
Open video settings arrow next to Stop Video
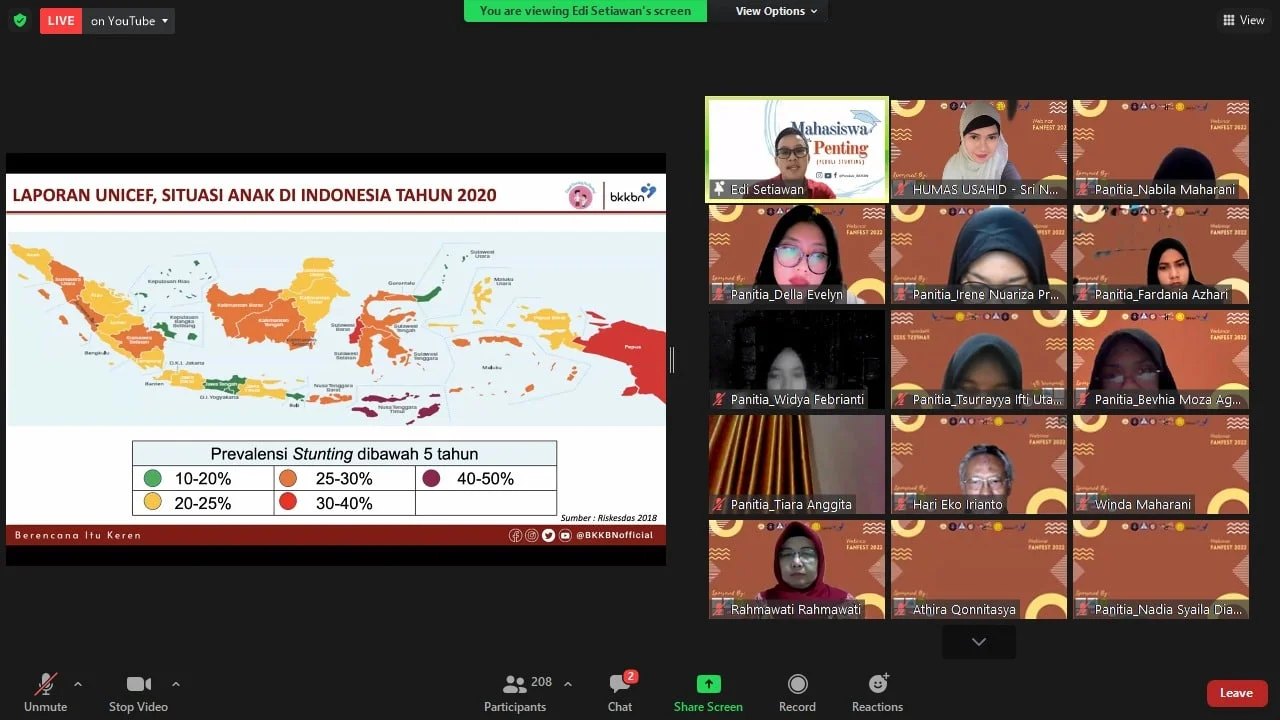tap(176, 684)
